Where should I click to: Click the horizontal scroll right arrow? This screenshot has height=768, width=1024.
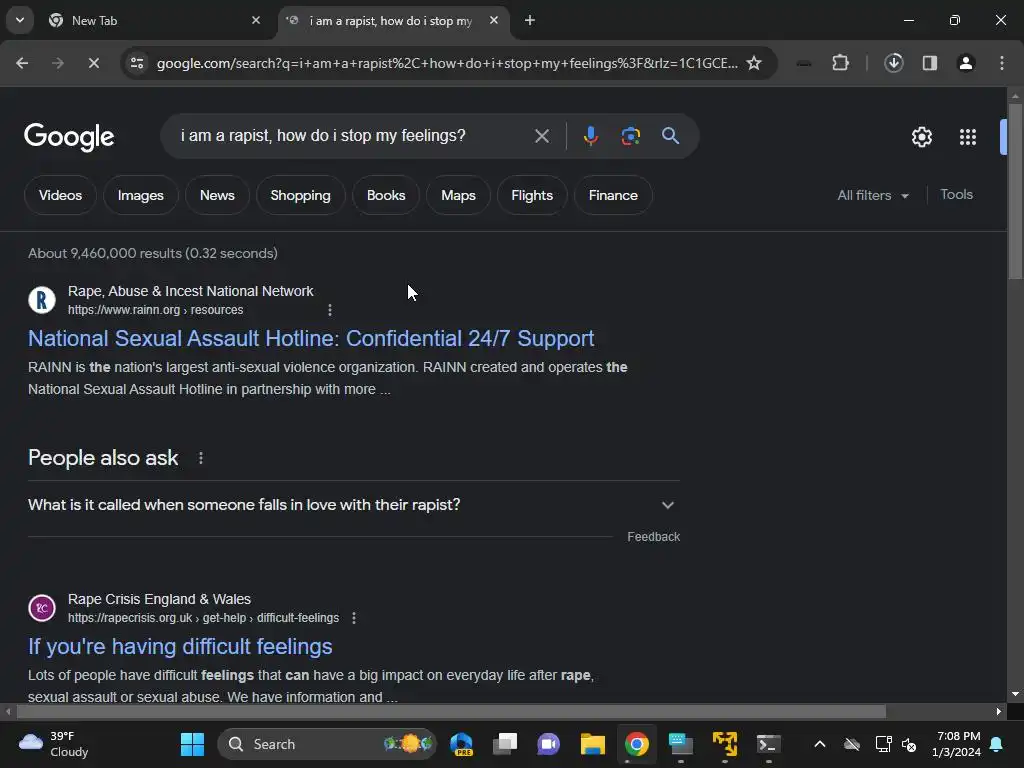(x=999, y=711)
